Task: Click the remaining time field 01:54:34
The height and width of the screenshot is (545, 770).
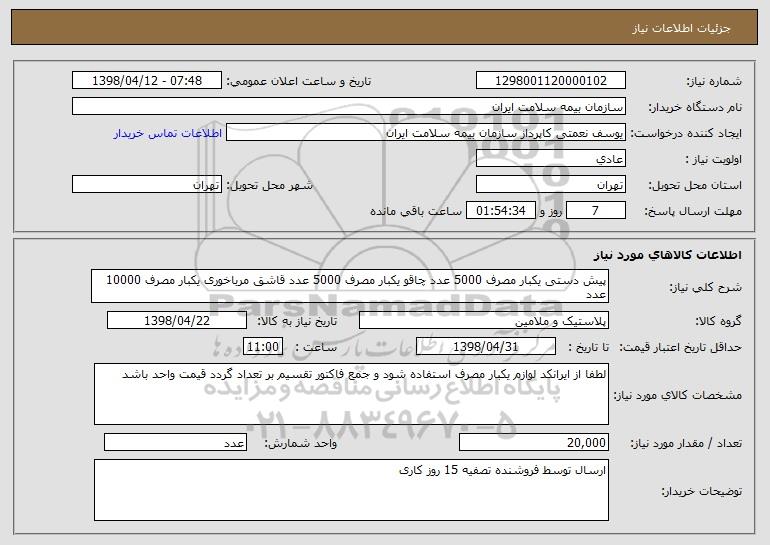Action: pos(500,211)
